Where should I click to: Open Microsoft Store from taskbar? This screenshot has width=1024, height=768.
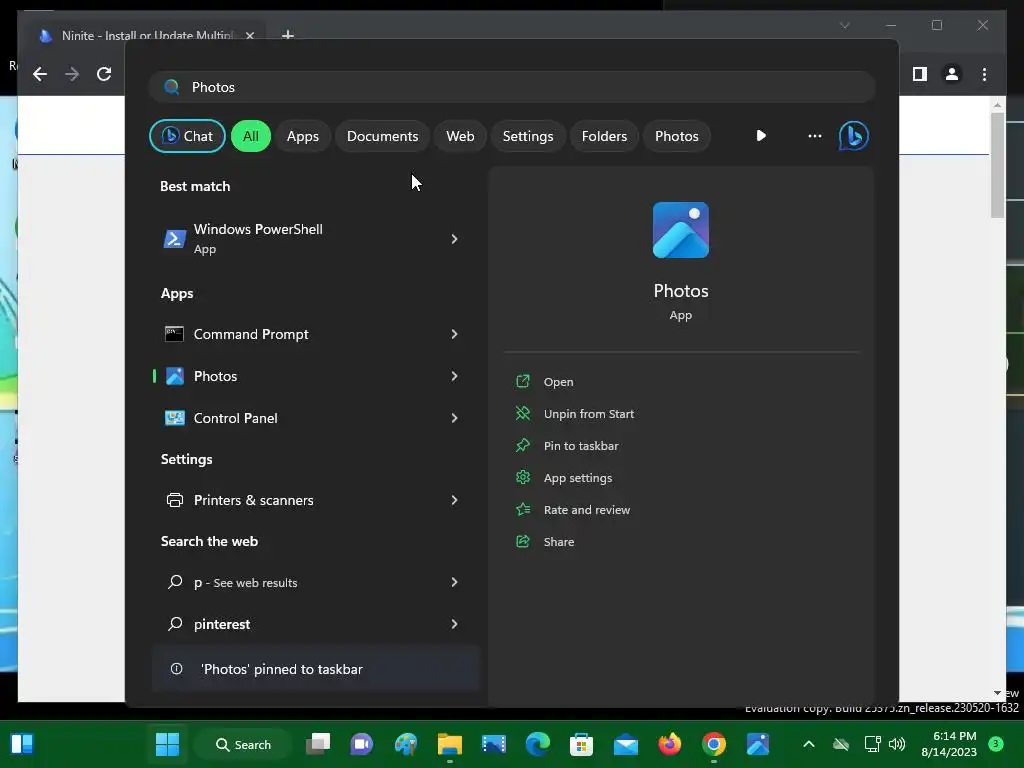[x=581, y=744]
